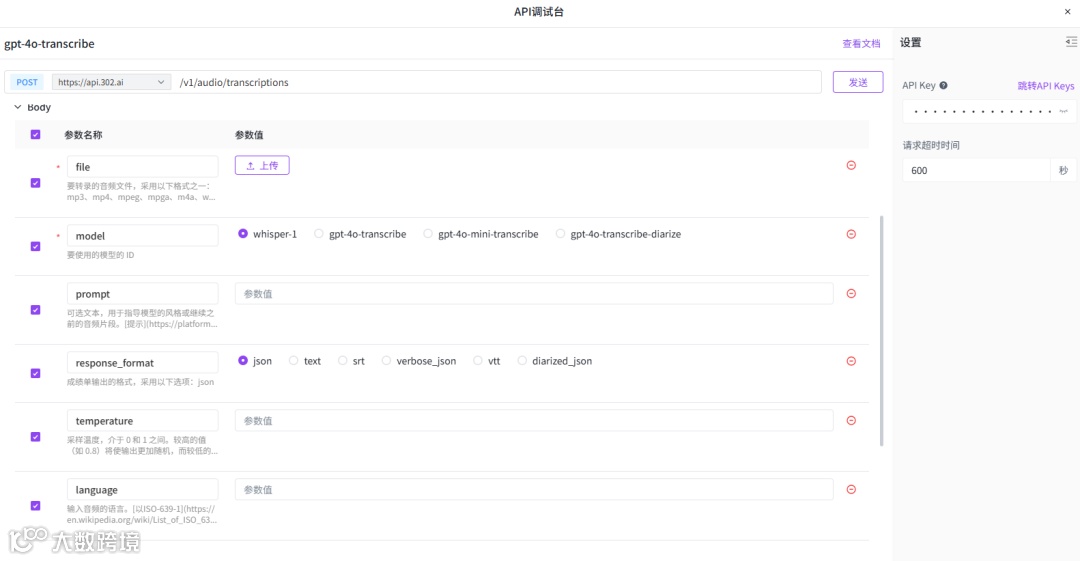The height and width of the screenshot is (561, 1080).
Task: Click the /v1/audio/transcriptions path field
Action: click(498, 82)
